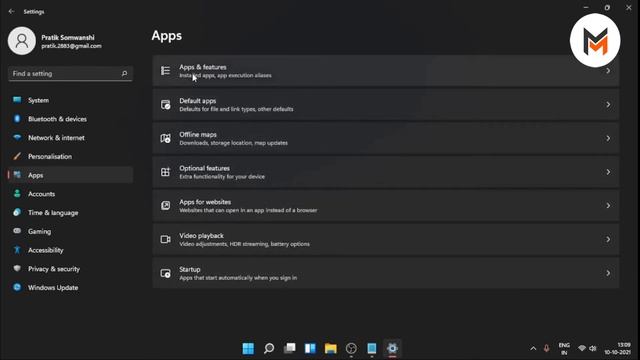Select Network & internet in sidebar
This screenshot has height=360, width=640.
pos(70,138)
